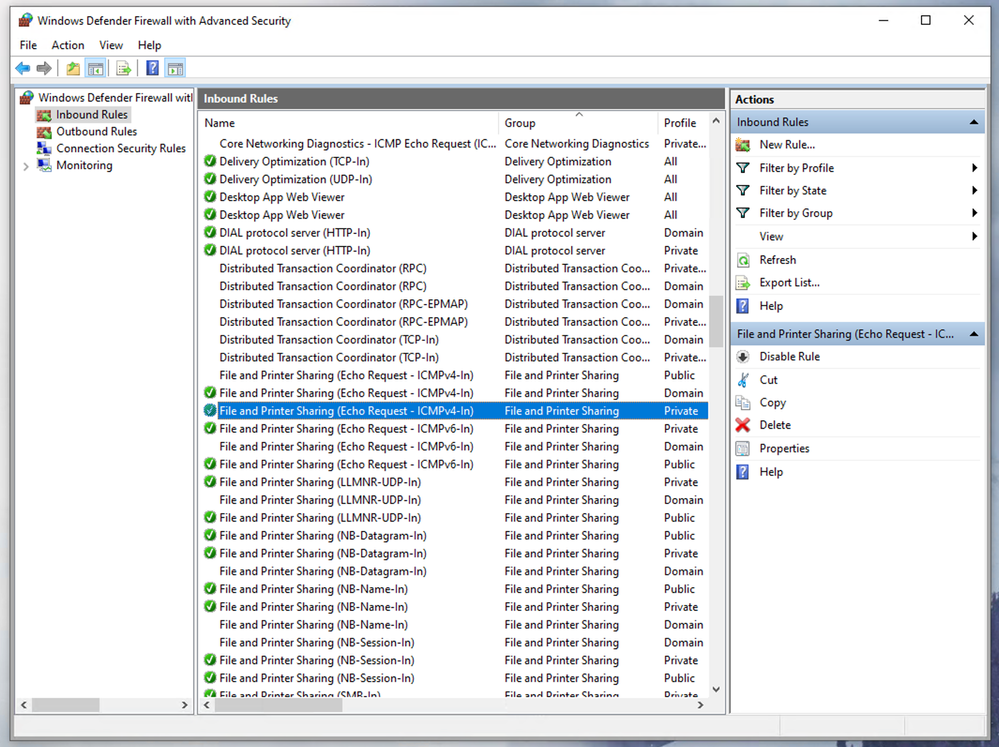The image size is (999, 747).
Task: Click green check icon of Delivery Optimization (UDP-In)
Action: (x=210, y=179)
